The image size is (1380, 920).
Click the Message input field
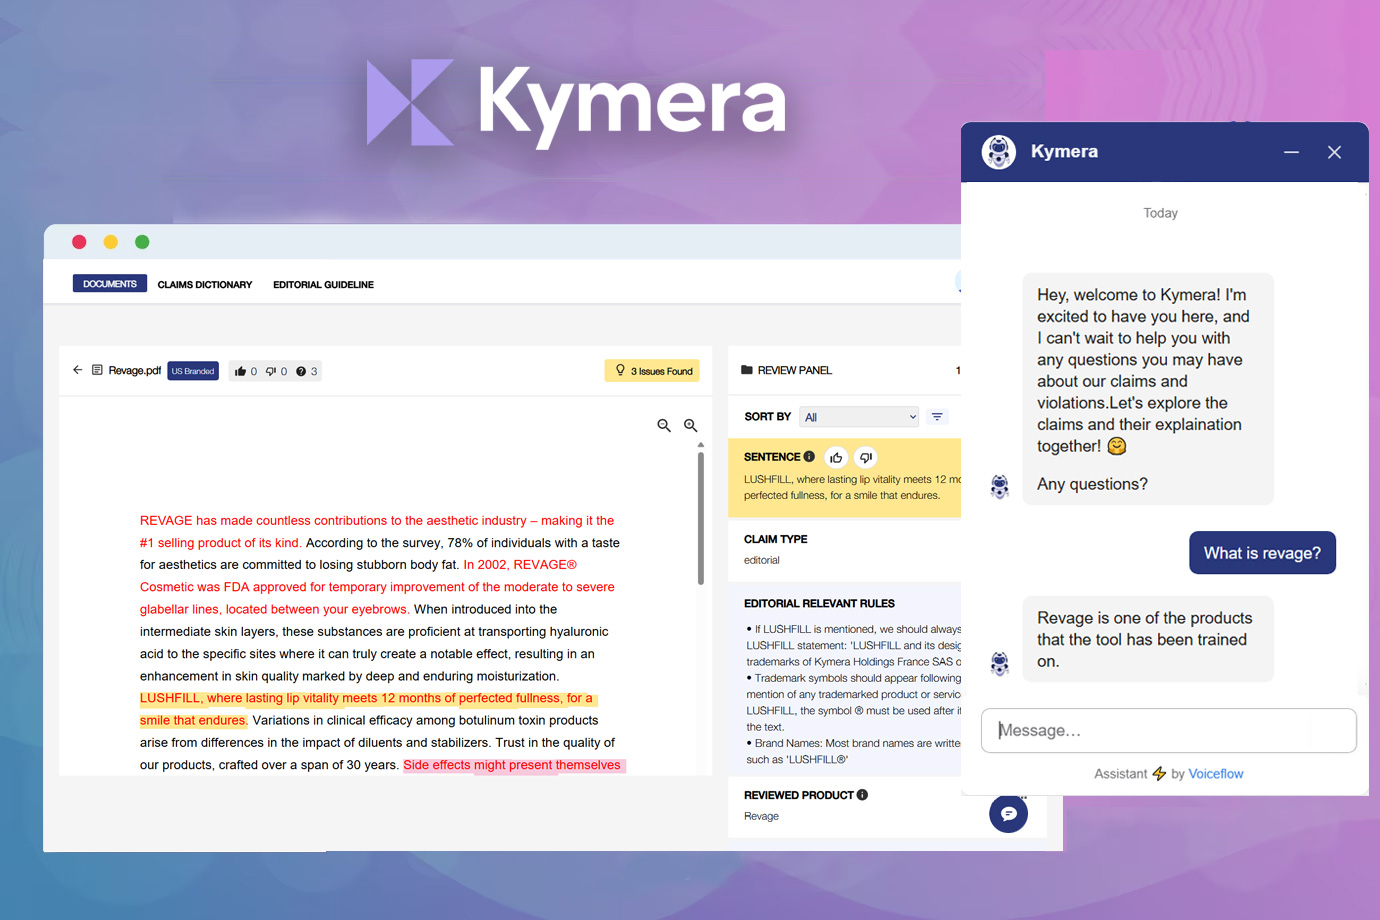click(x=1168, y=730)
